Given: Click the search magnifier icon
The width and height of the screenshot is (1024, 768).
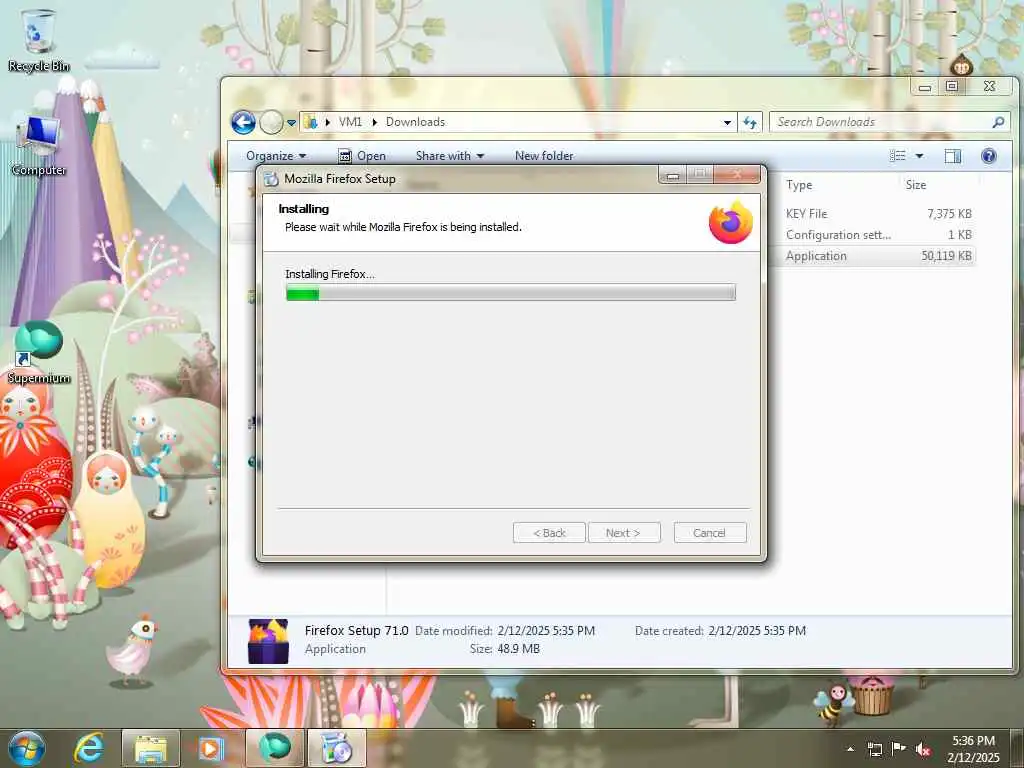Looking at the screenshot, I should click(x=998, y=122).
